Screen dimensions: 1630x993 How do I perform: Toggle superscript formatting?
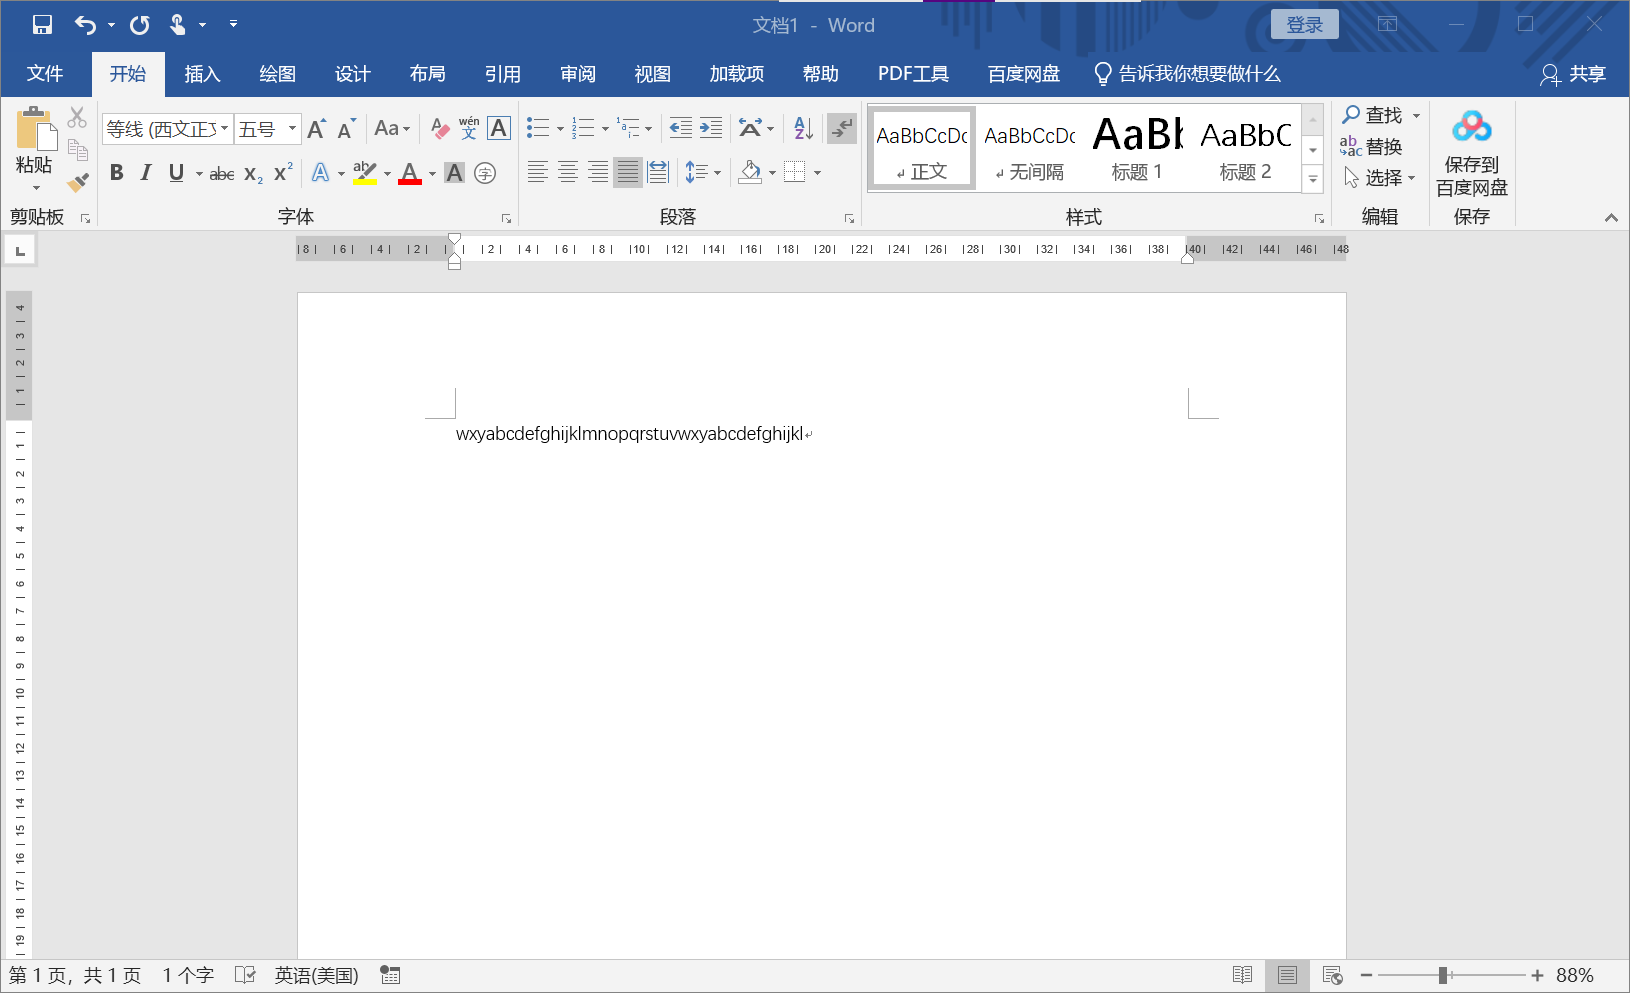click(283, 173)
